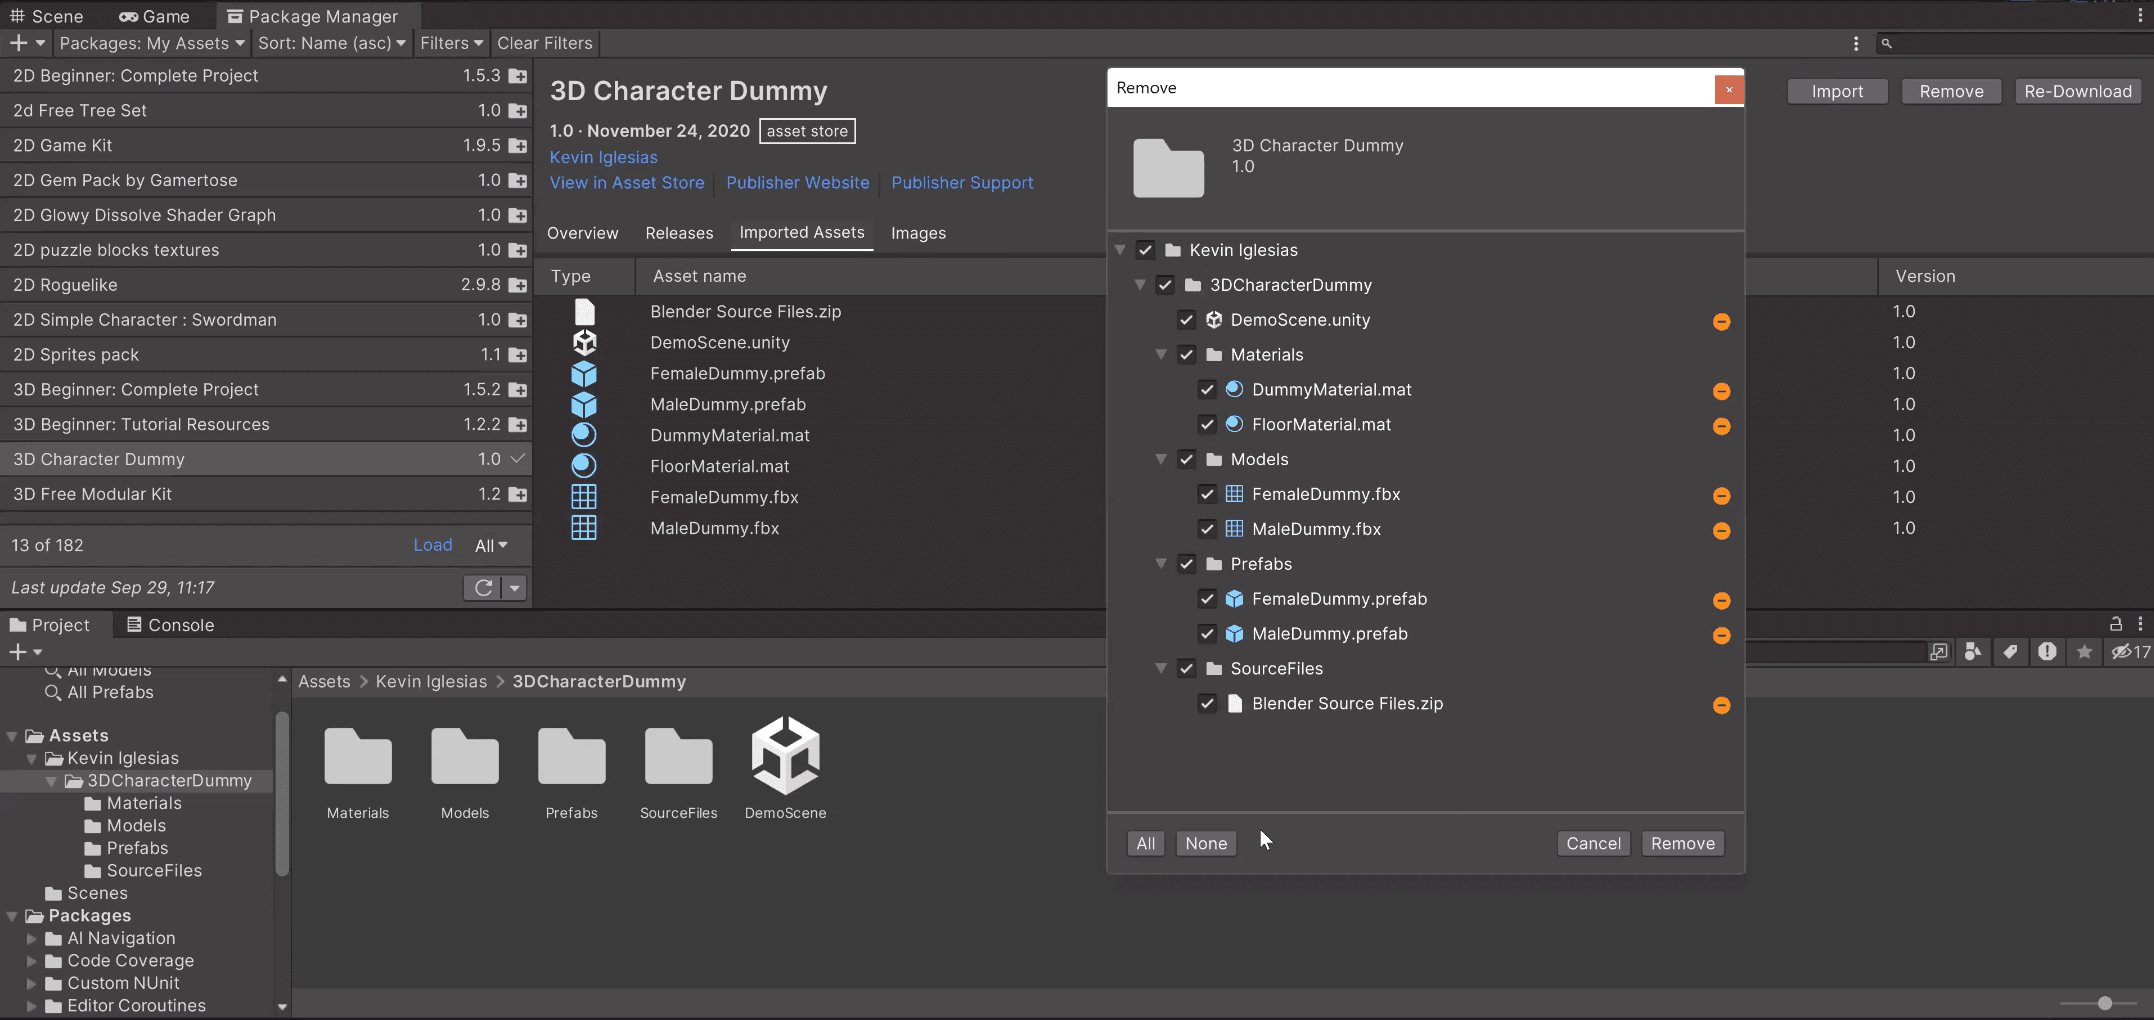Screen dimensions: 2154x1020
Task: Uncheck FloorMaterial.mat in the Remove dialog
Action: pyautogui.click(x=1207, y=424)
